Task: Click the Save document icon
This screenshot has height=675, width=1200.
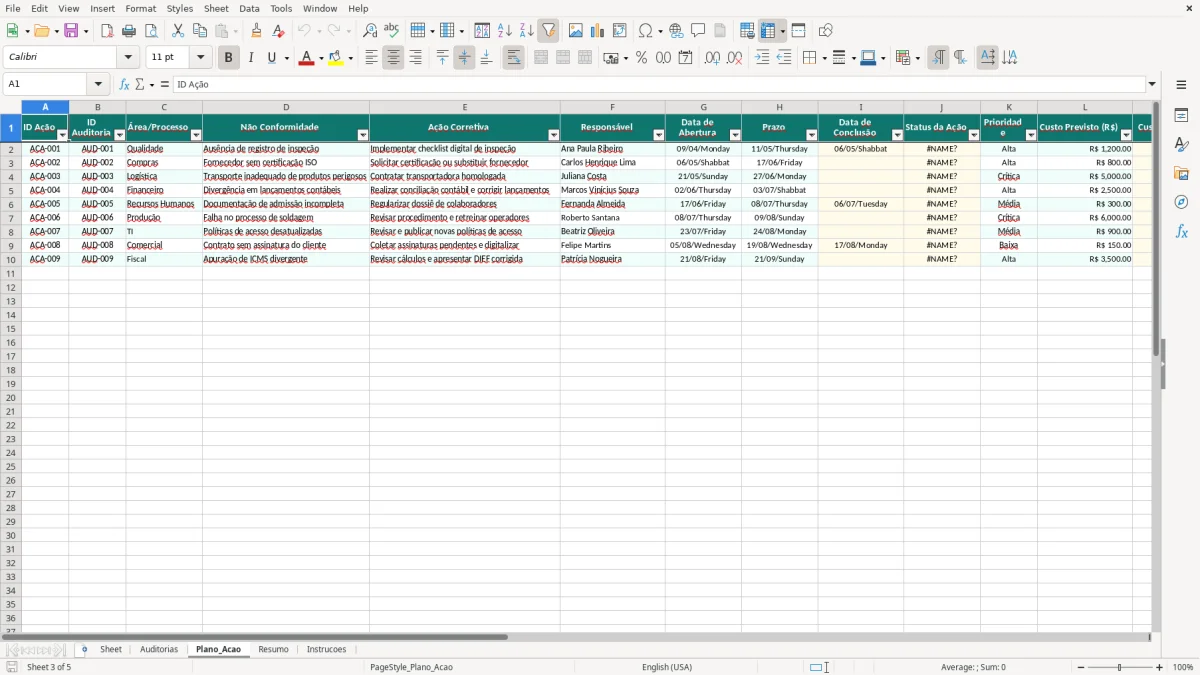Action: click(x=71, y=31)
